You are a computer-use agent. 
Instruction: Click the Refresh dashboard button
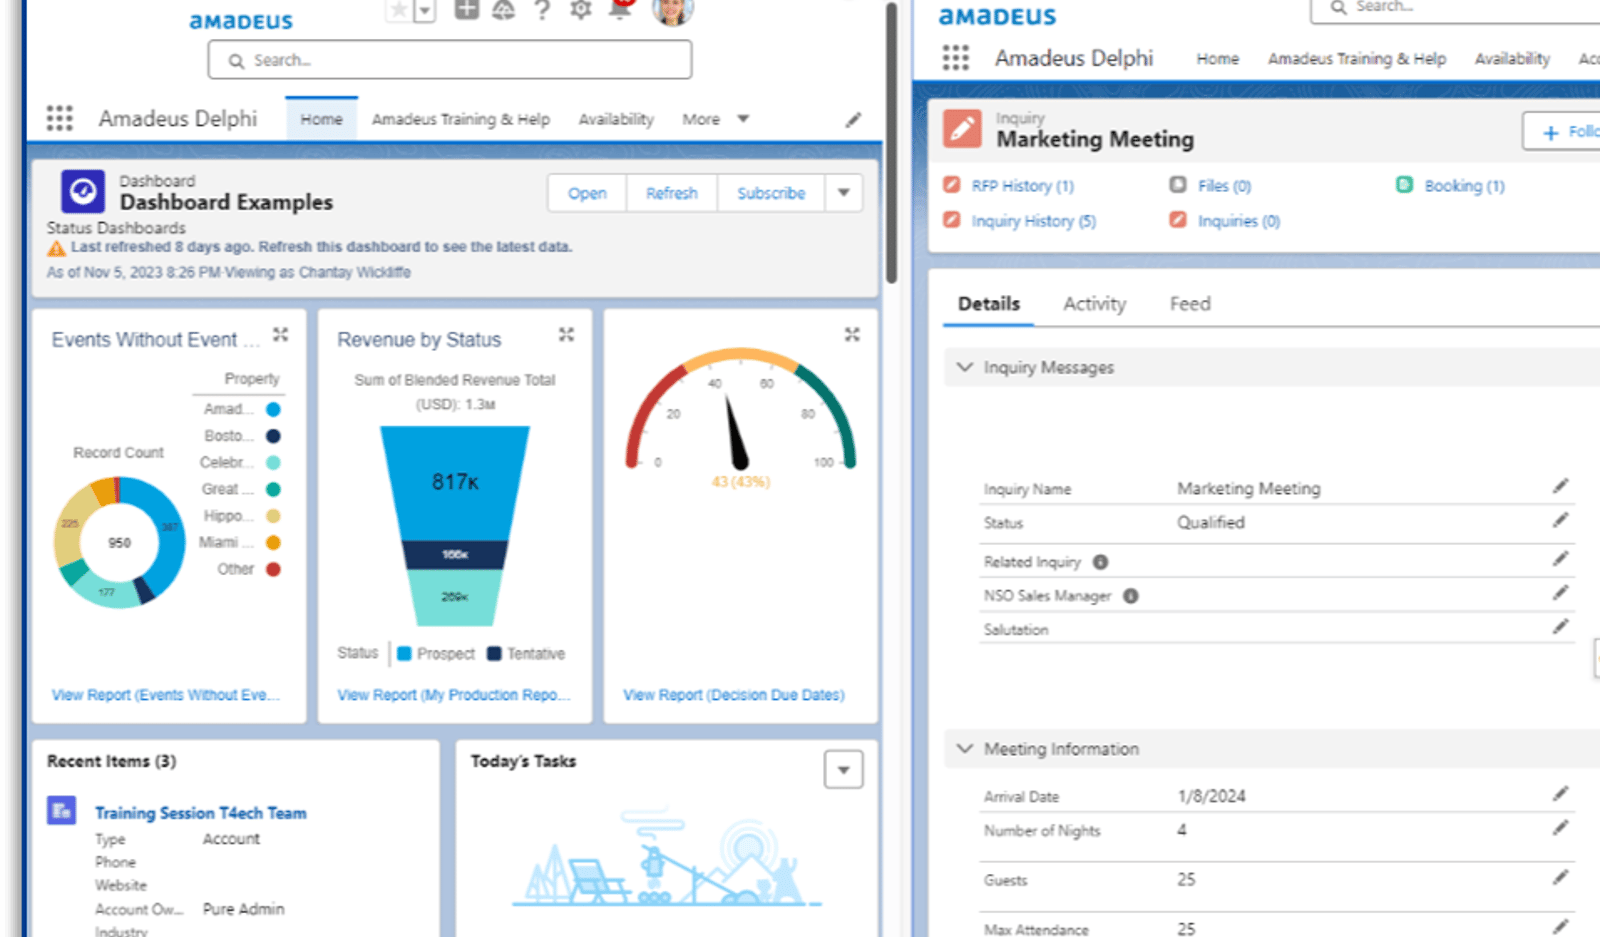click(x=671, y=193)
